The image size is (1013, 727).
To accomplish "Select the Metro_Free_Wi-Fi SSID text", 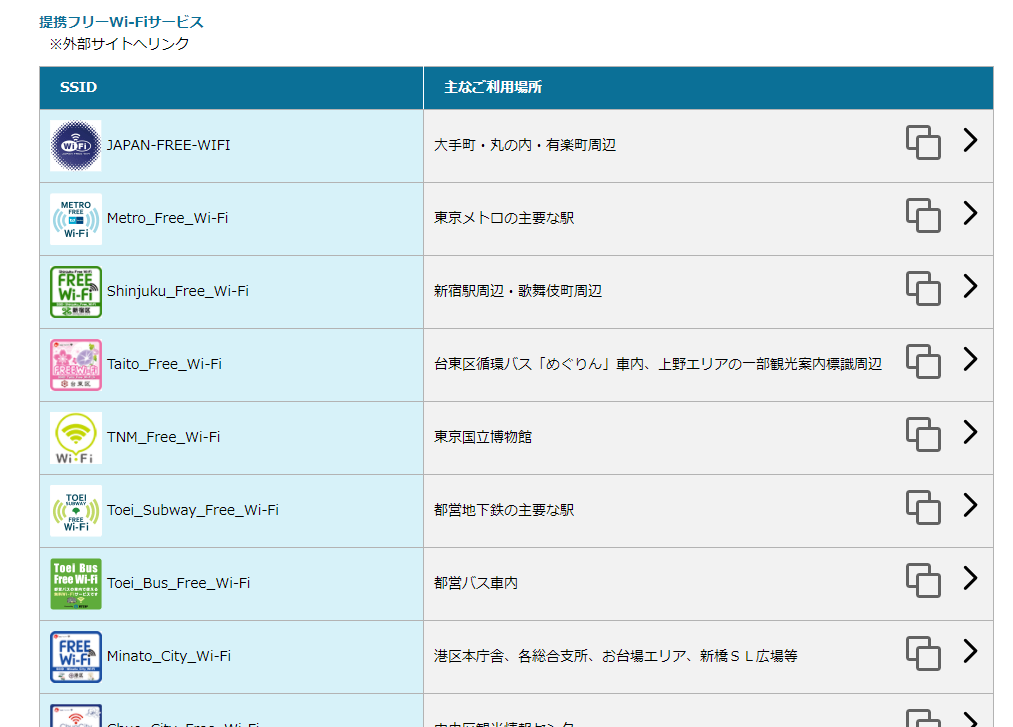I will pos(167,218).
